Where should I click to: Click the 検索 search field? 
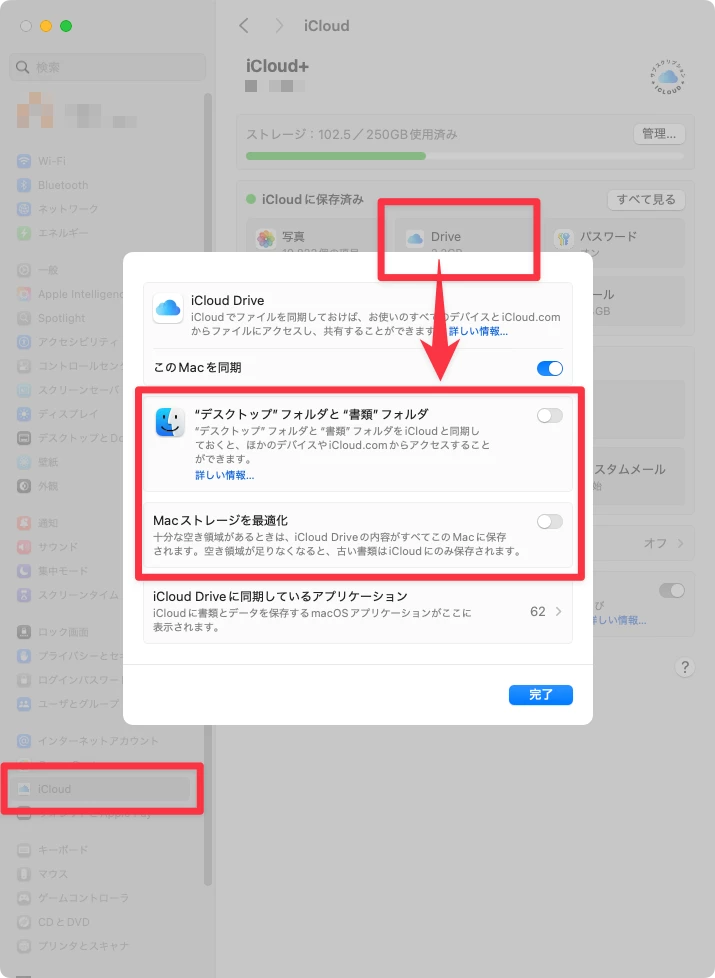(107, 67)
